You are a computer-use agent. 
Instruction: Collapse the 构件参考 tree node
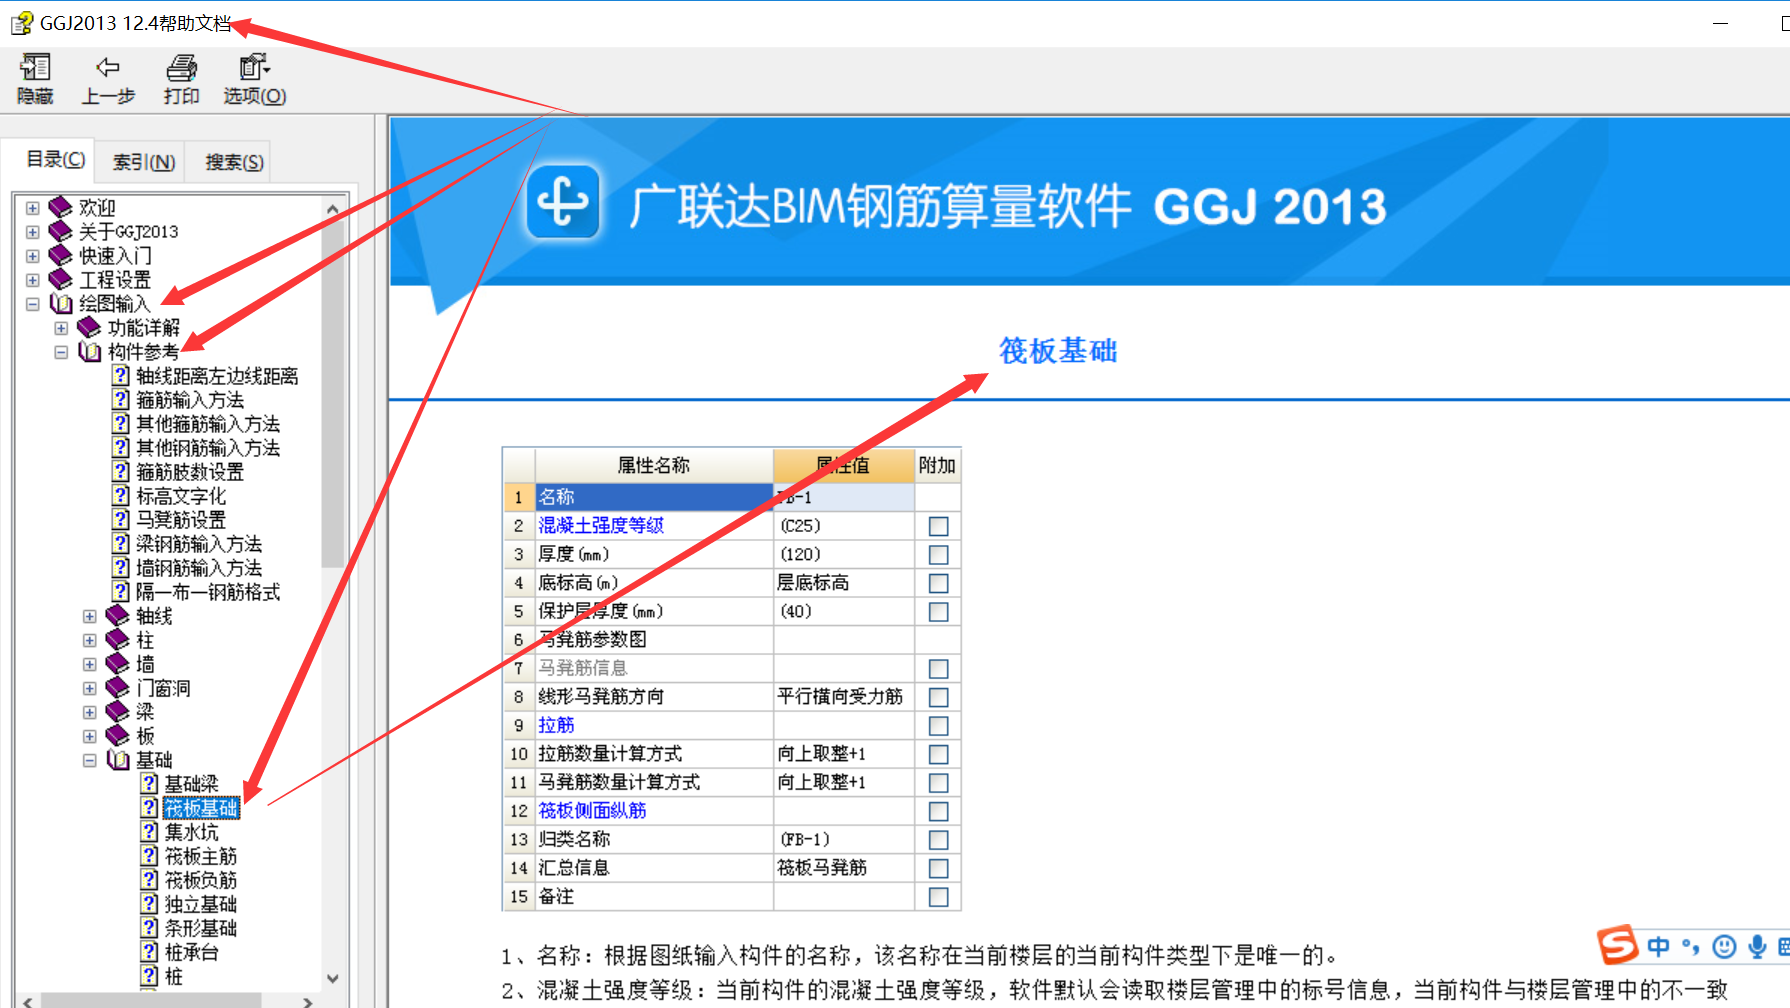pyautogui.click(x=61, y=352)
